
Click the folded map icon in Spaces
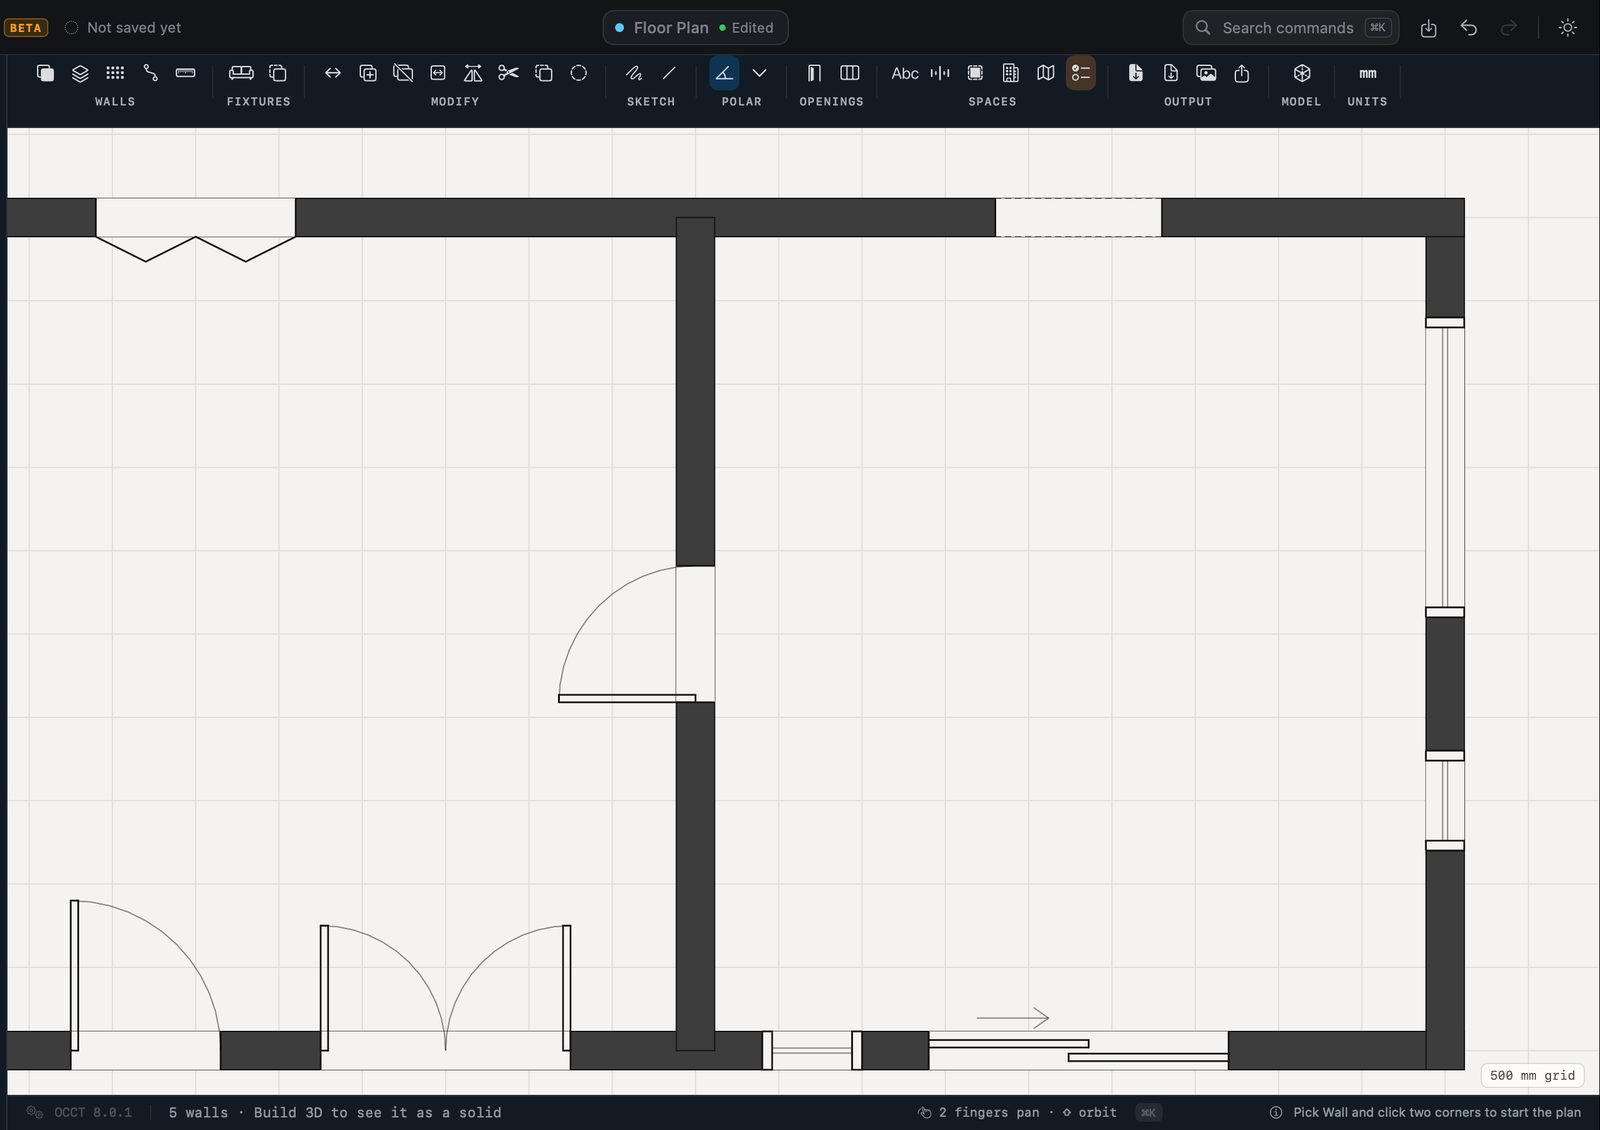(x=1045, y=73)
